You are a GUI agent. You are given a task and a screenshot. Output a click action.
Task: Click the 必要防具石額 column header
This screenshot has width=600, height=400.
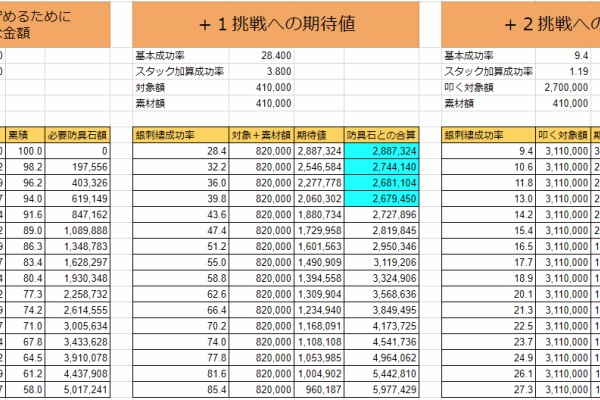click(77, 133)
